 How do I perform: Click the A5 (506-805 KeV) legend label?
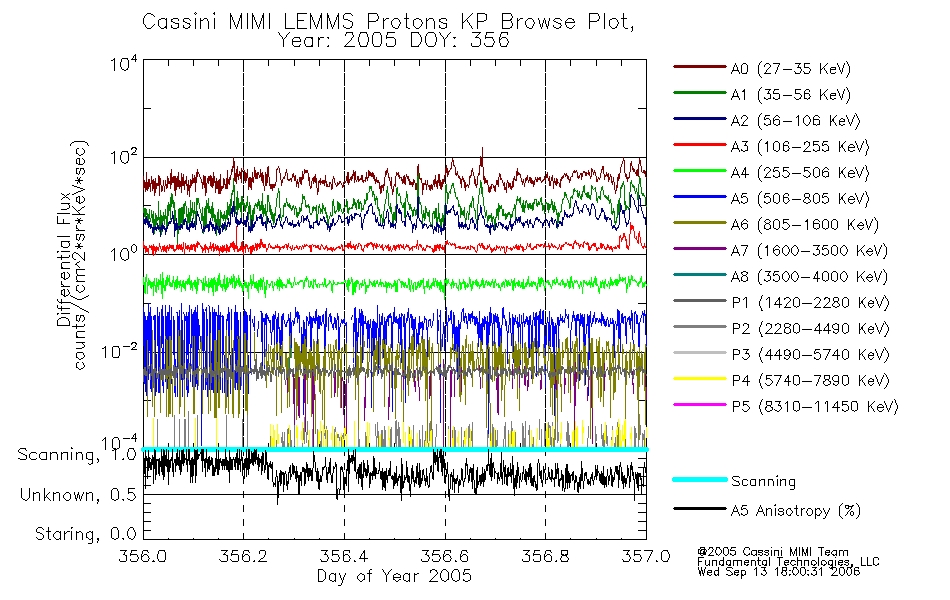pyautogui.click(x=800, y=199)
